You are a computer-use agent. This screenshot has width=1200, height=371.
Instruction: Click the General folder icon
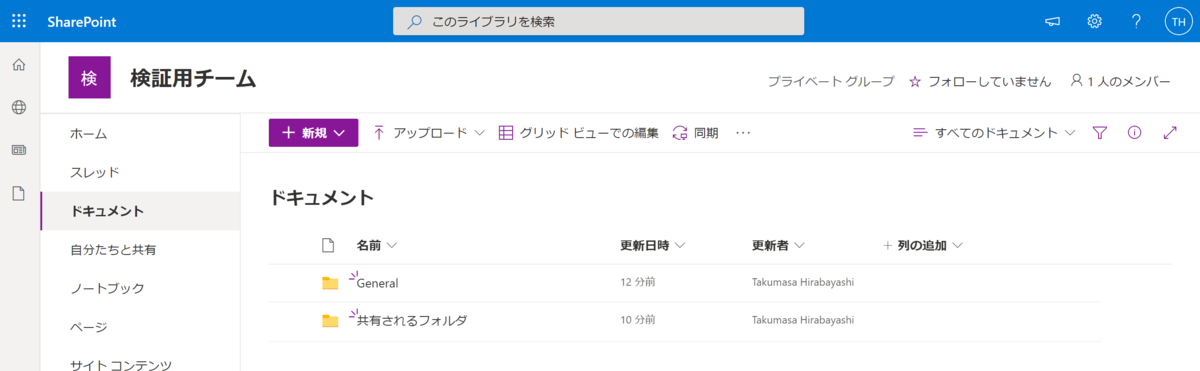330,283
